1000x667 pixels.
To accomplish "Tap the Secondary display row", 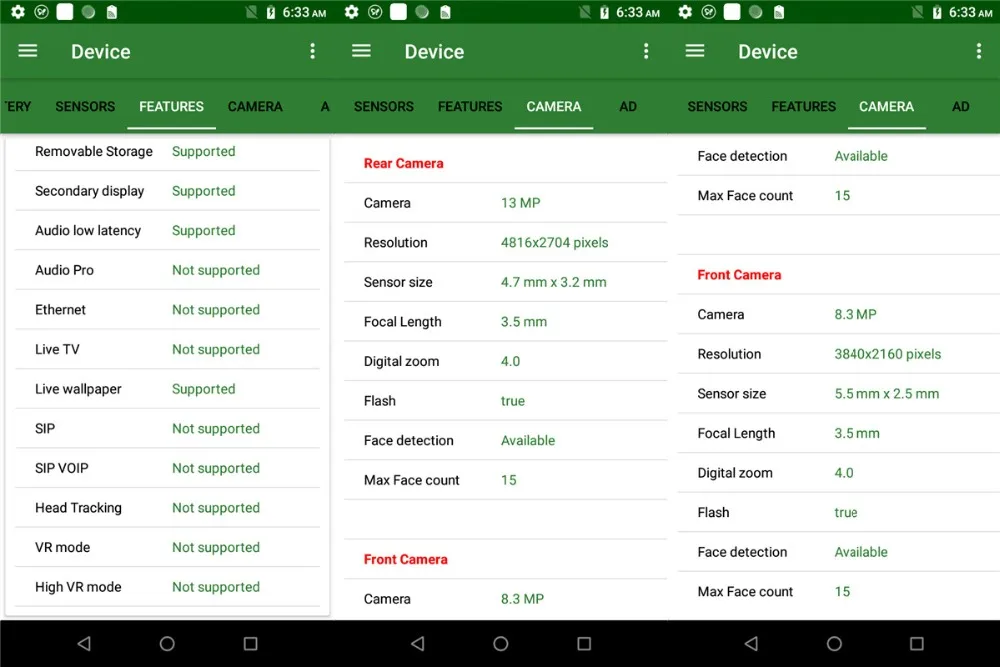I will (167, 191).
